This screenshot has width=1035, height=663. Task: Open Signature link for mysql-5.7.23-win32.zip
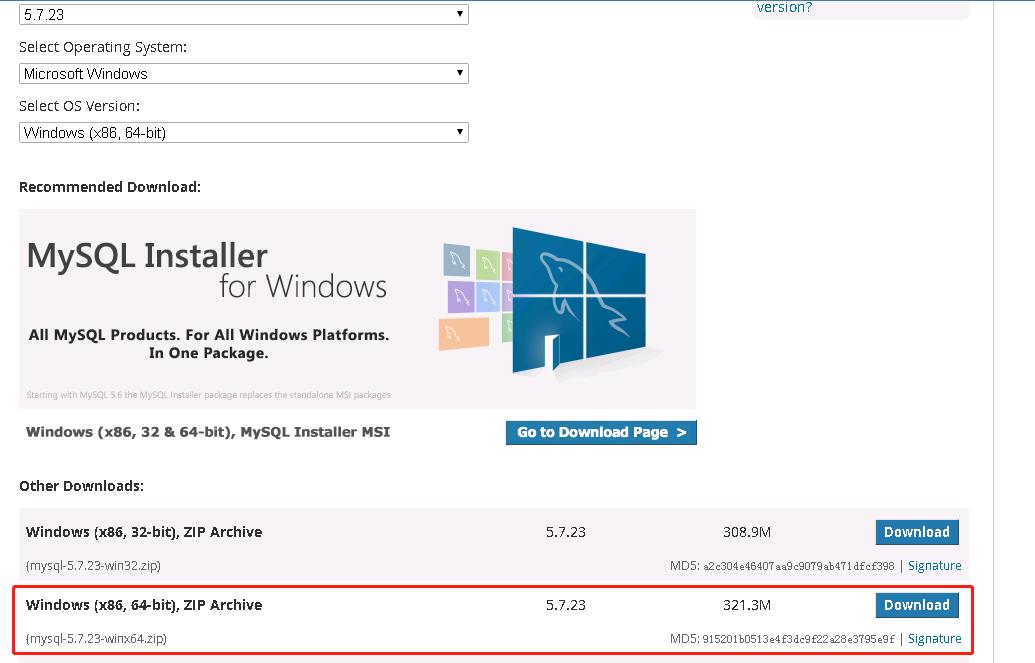coord(935,566)
